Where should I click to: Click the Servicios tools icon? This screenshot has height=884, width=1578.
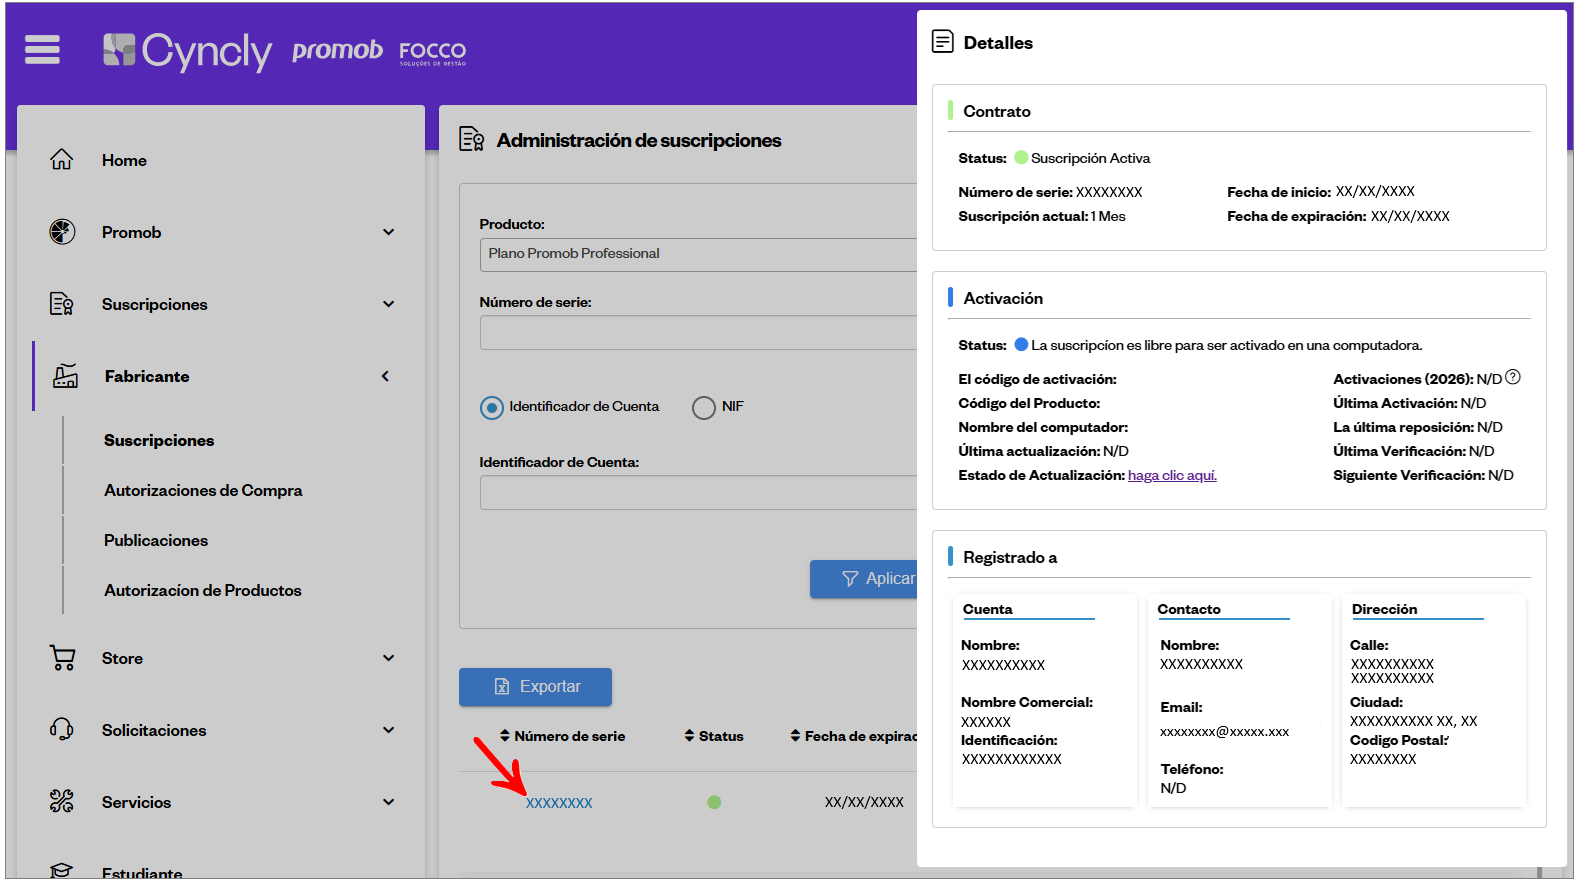coord(62,802)
